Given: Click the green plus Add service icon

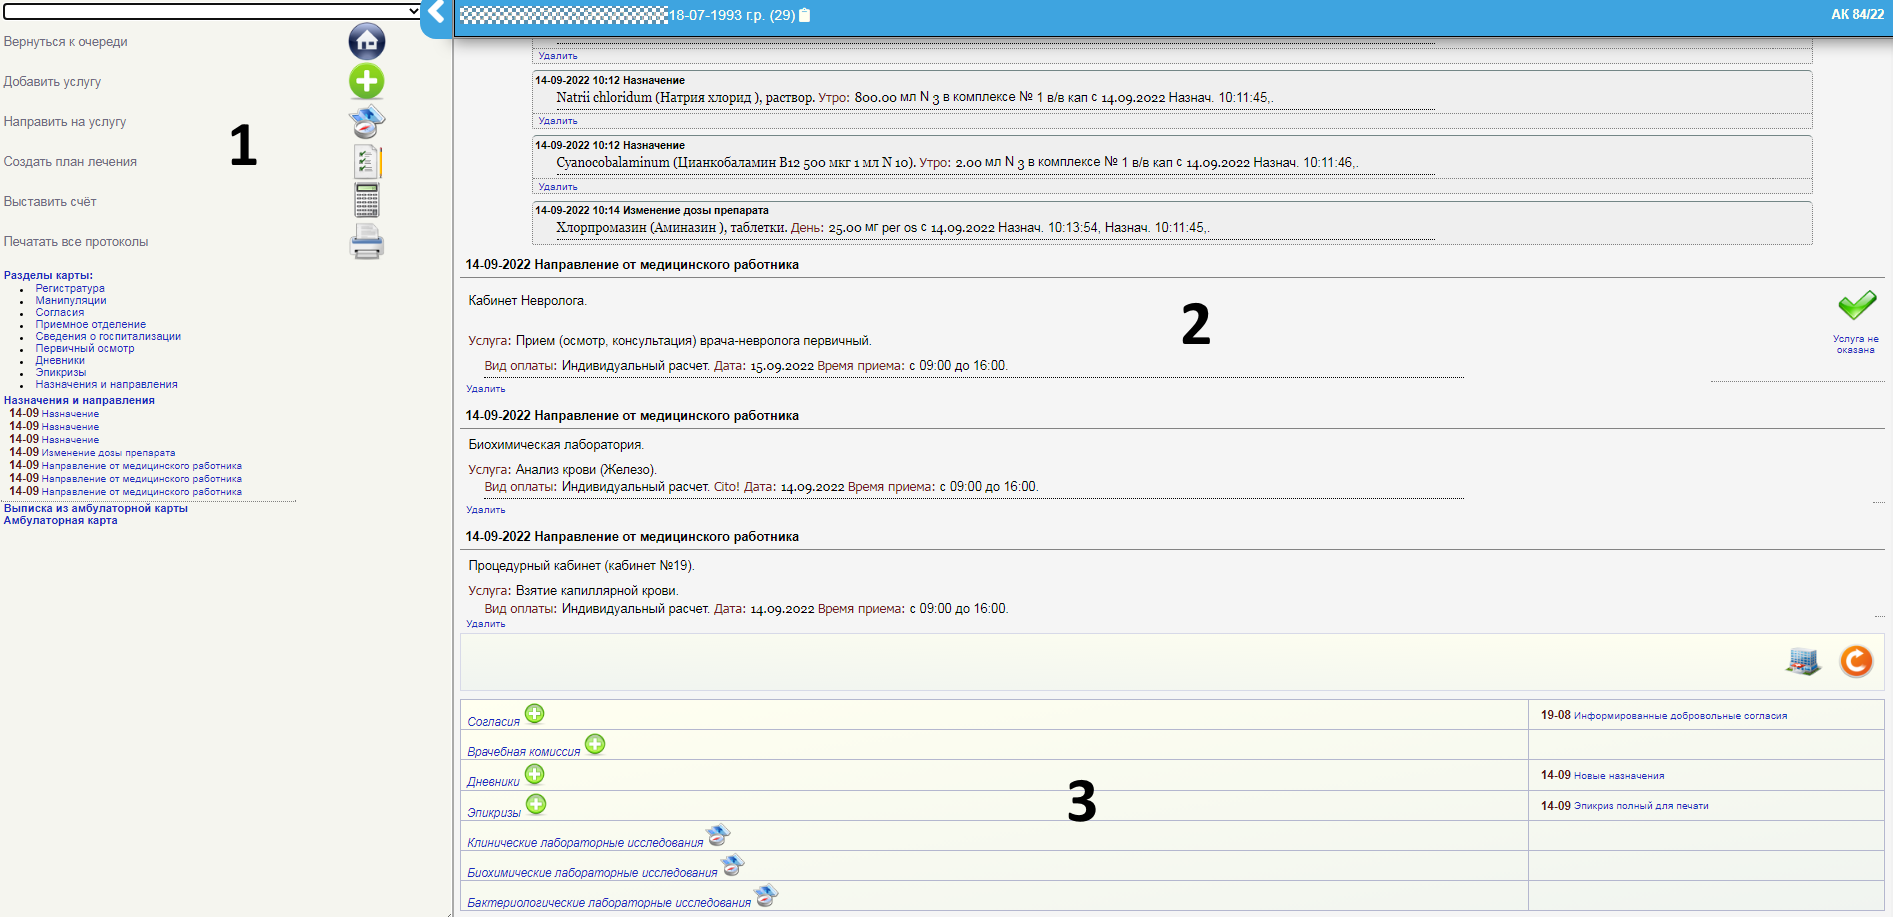Looking at the screenshot, I should [367, 81].
